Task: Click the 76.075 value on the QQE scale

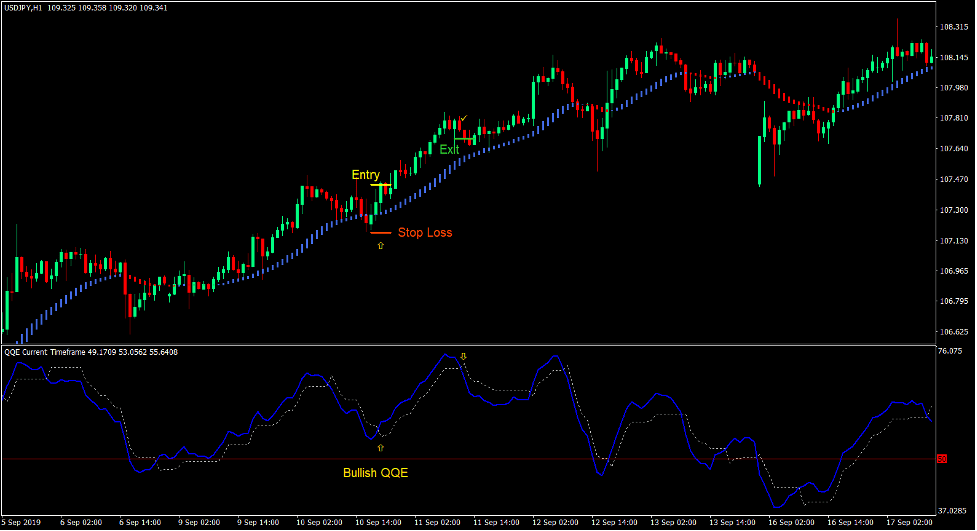Action: 952,352
